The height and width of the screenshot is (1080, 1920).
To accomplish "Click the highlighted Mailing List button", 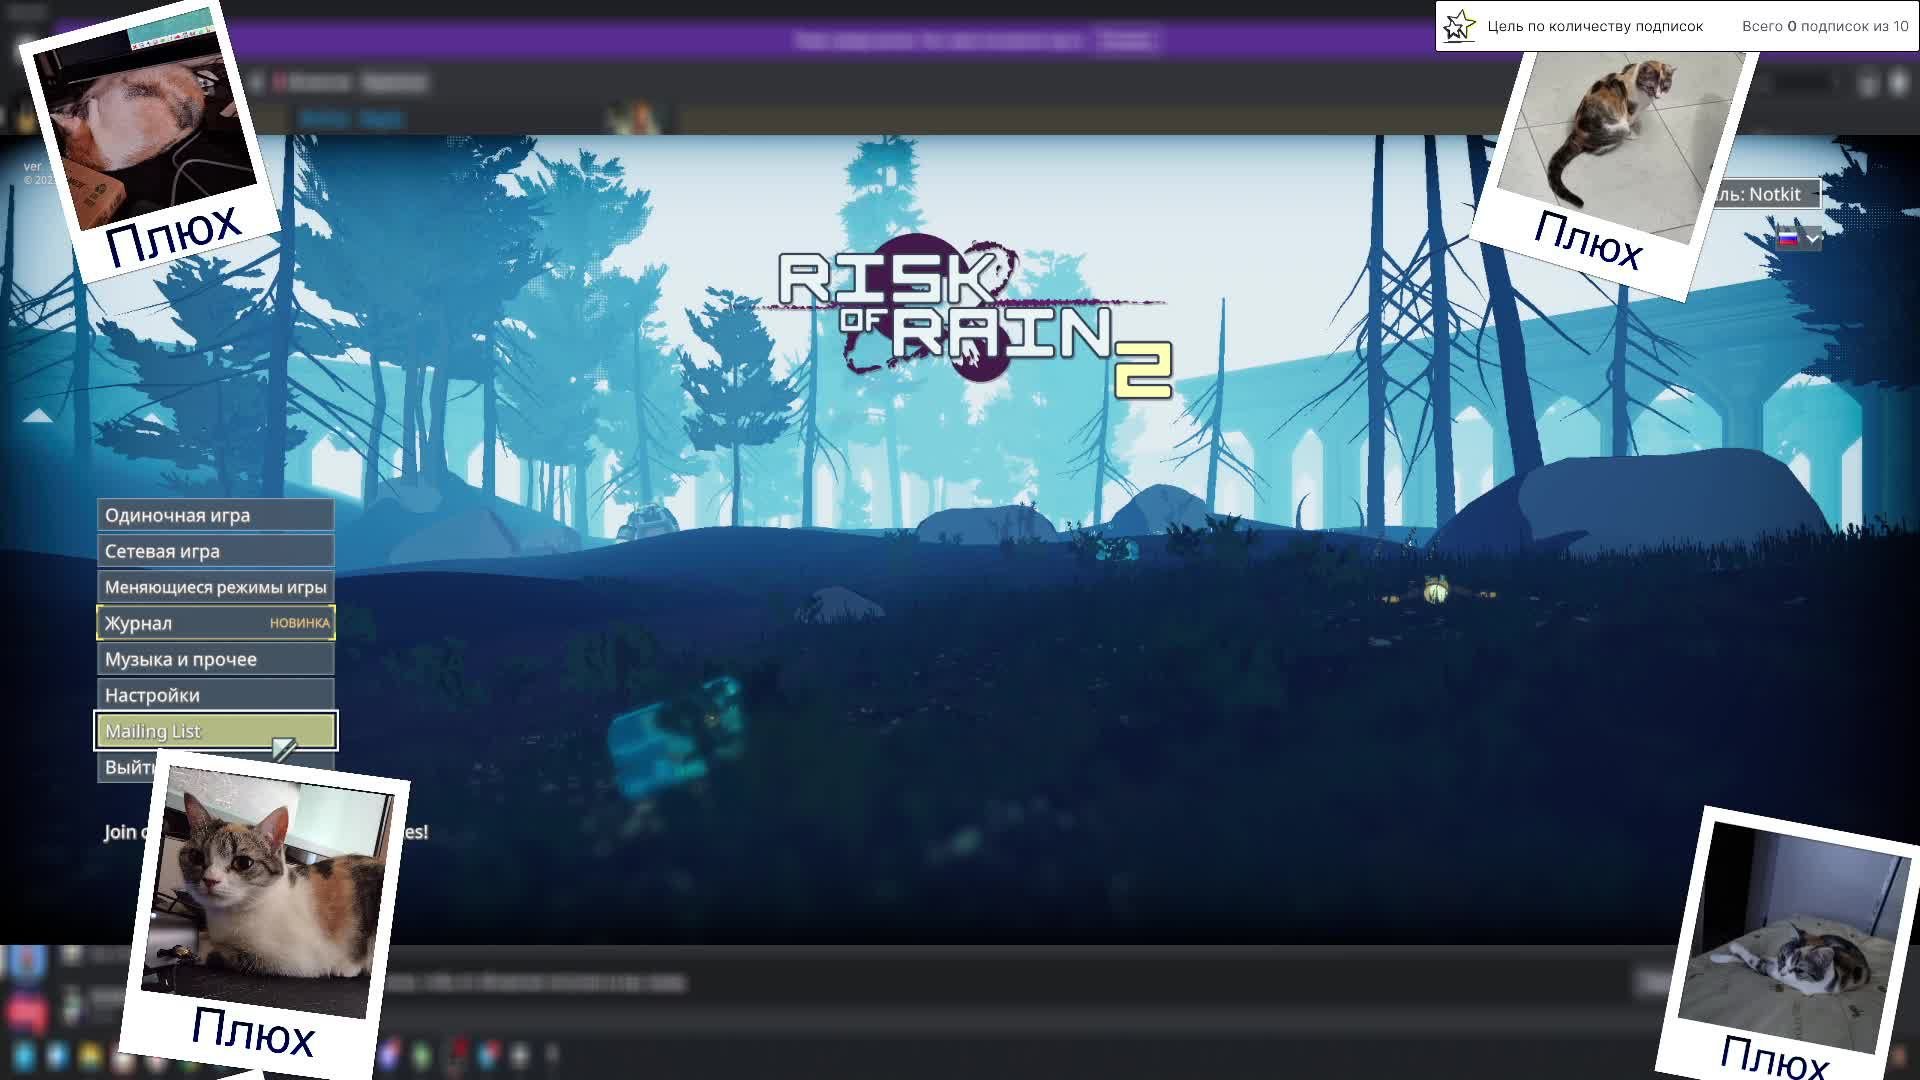I will [215, 731].
